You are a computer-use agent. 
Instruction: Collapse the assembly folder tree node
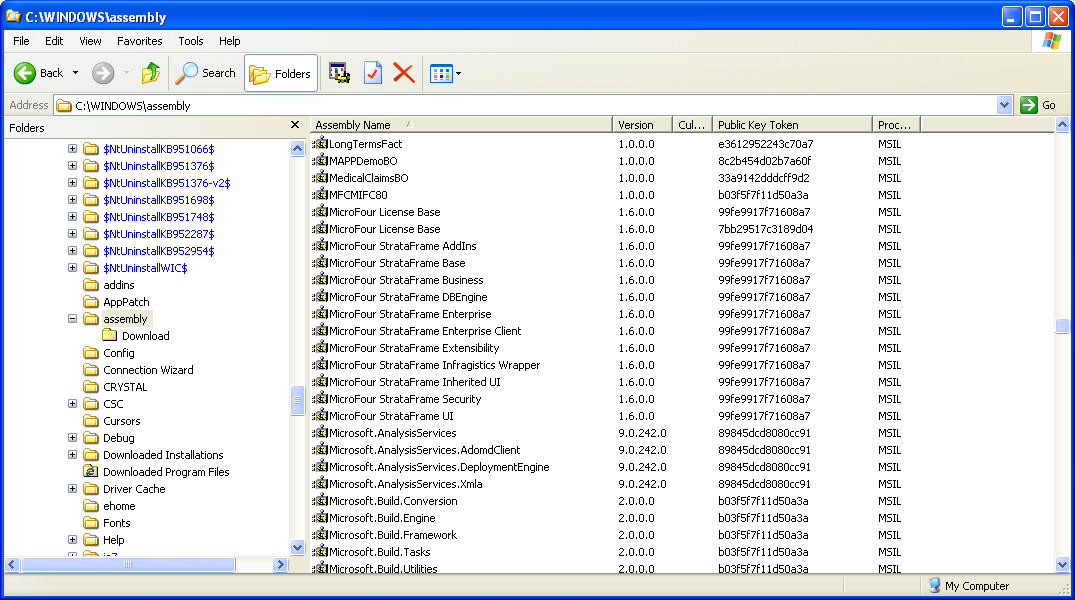[x=73, y=319]
